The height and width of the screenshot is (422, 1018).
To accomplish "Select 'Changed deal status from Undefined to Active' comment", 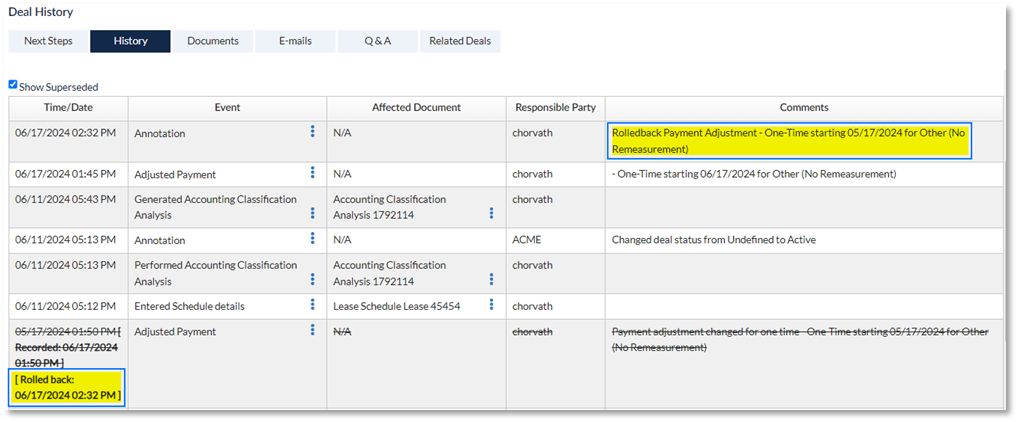I will 714,240.
